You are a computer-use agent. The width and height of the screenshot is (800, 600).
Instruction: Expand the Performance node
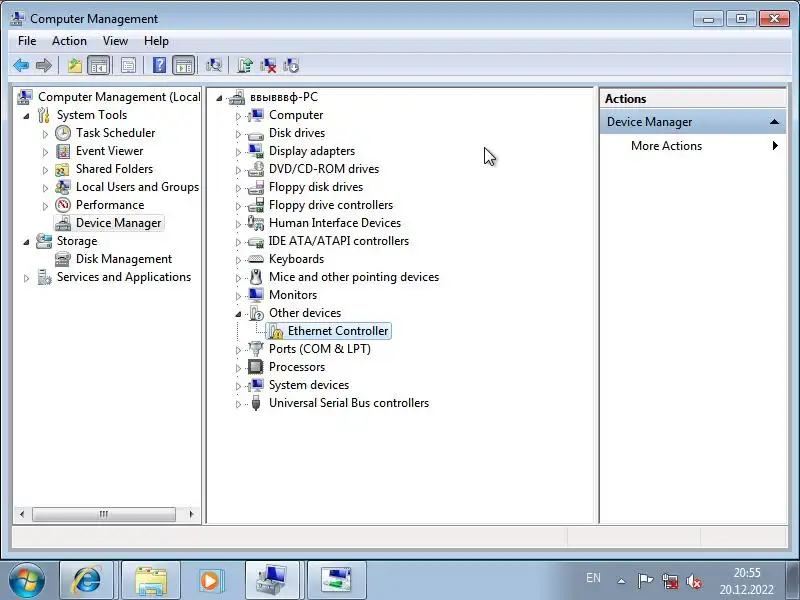(45, 206)
